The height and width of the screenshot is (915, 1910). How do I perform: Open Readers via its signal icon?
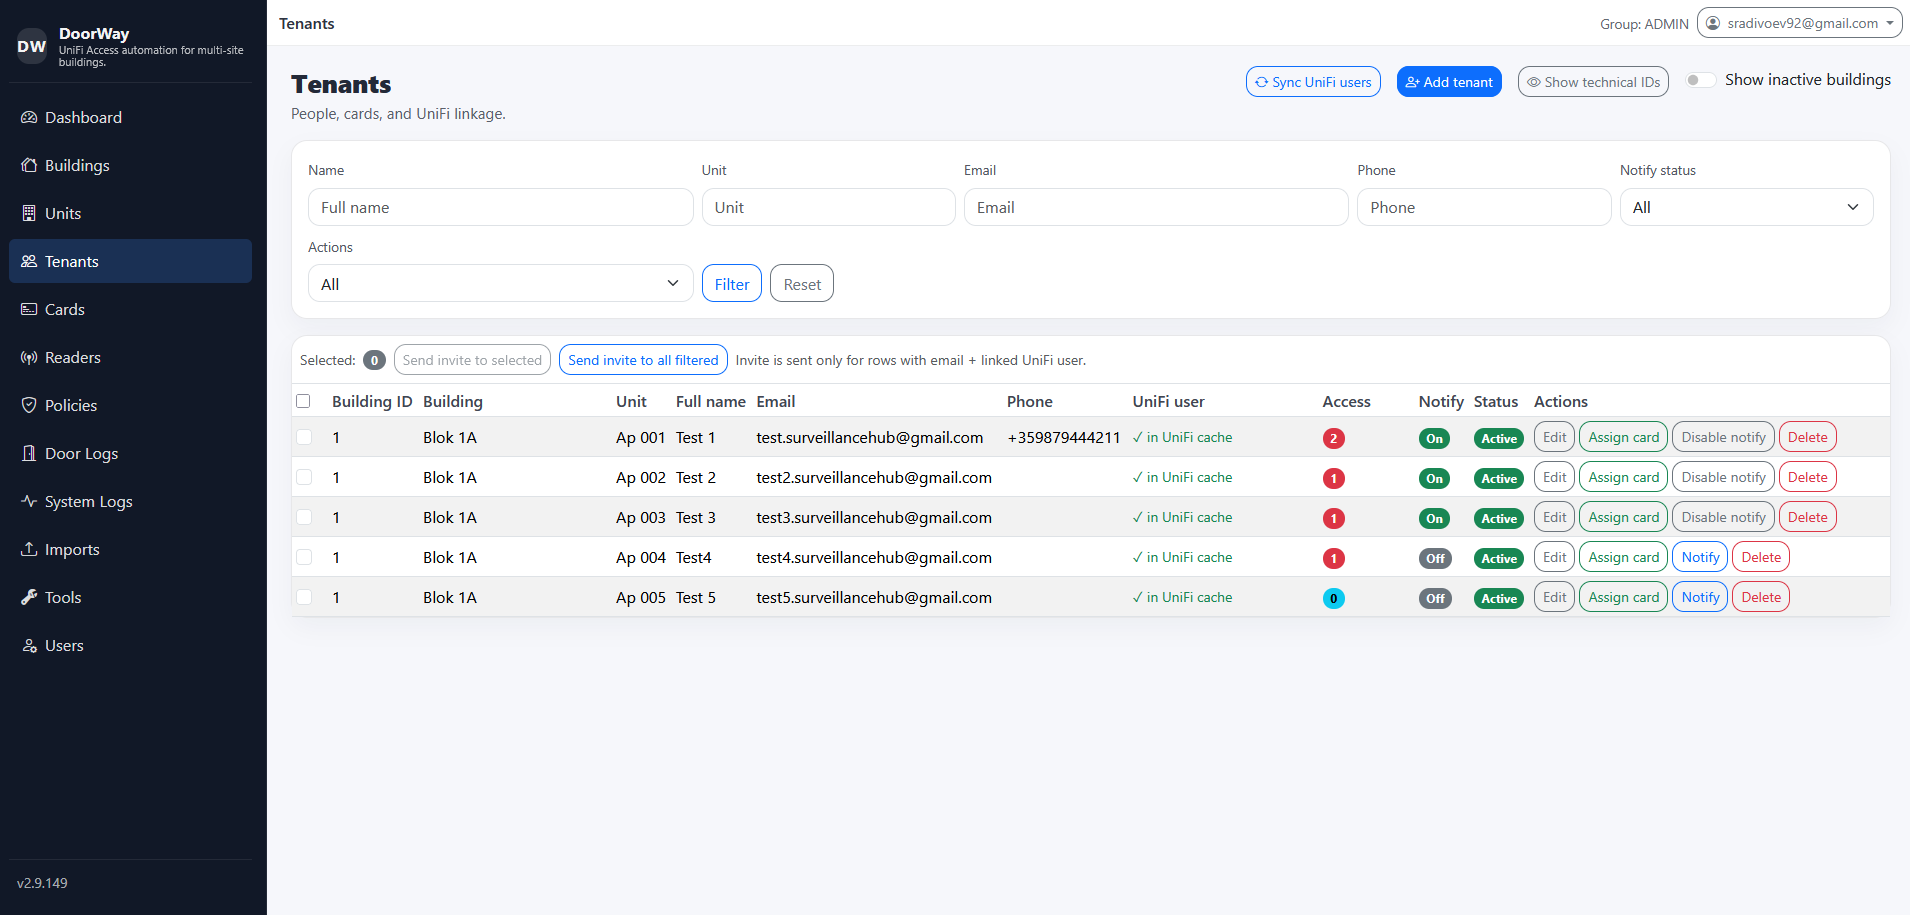(x=29, y=358)
